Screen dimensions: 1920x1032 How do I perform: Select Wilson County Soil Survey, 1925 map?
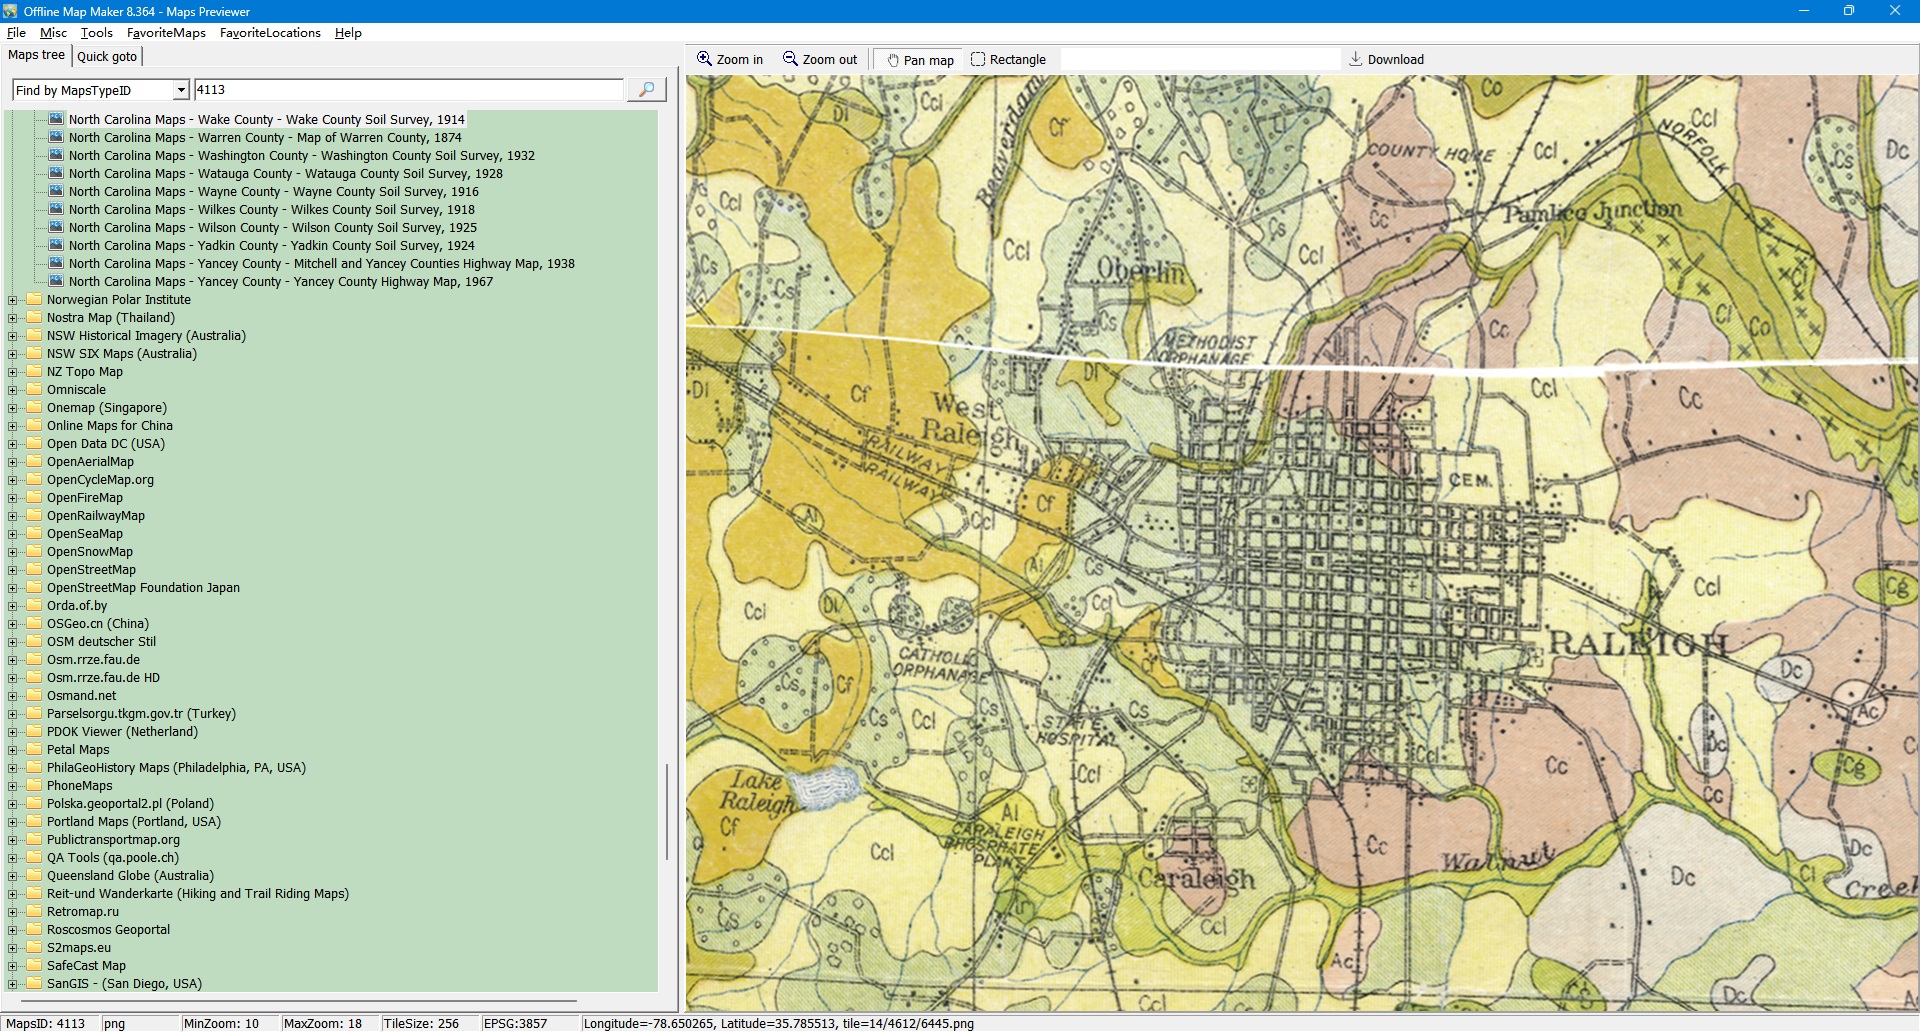272,228
